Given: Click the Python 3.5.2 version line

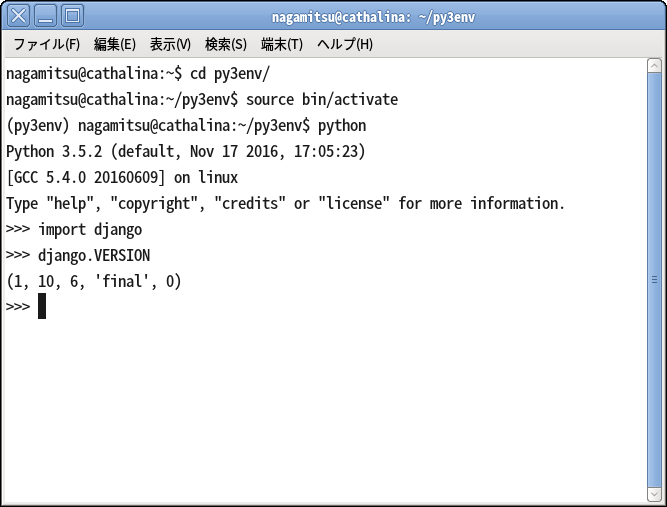Looking at the screenshot, I should coord(185,151).
